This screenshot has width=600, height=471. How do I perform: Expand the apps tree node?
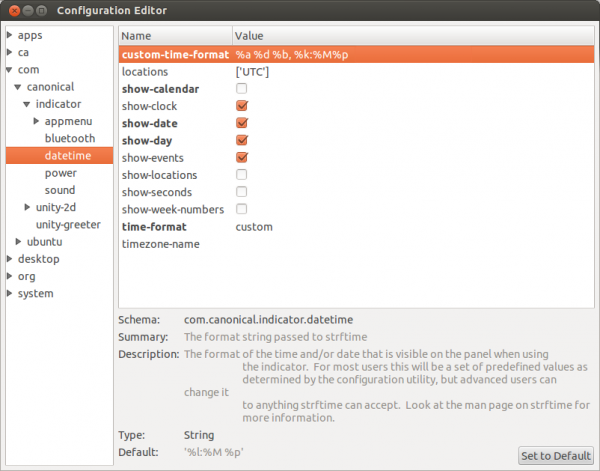[10, 35]
